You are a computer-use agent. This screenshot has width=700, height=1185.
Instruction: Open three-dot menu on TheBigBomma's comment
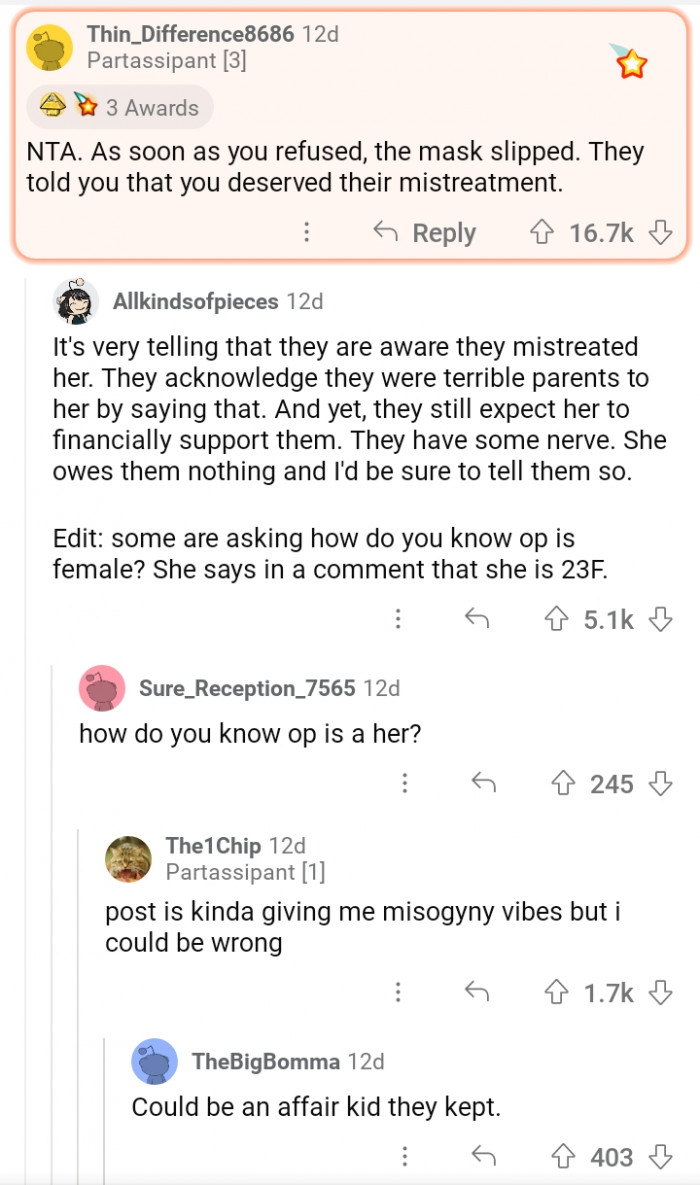[405, 1157]
